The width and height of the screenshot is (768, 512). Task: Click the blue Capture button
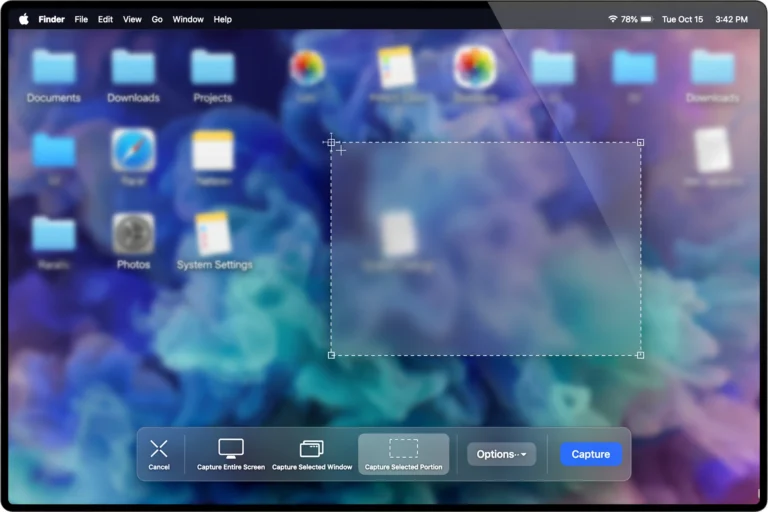coord(591,454)
